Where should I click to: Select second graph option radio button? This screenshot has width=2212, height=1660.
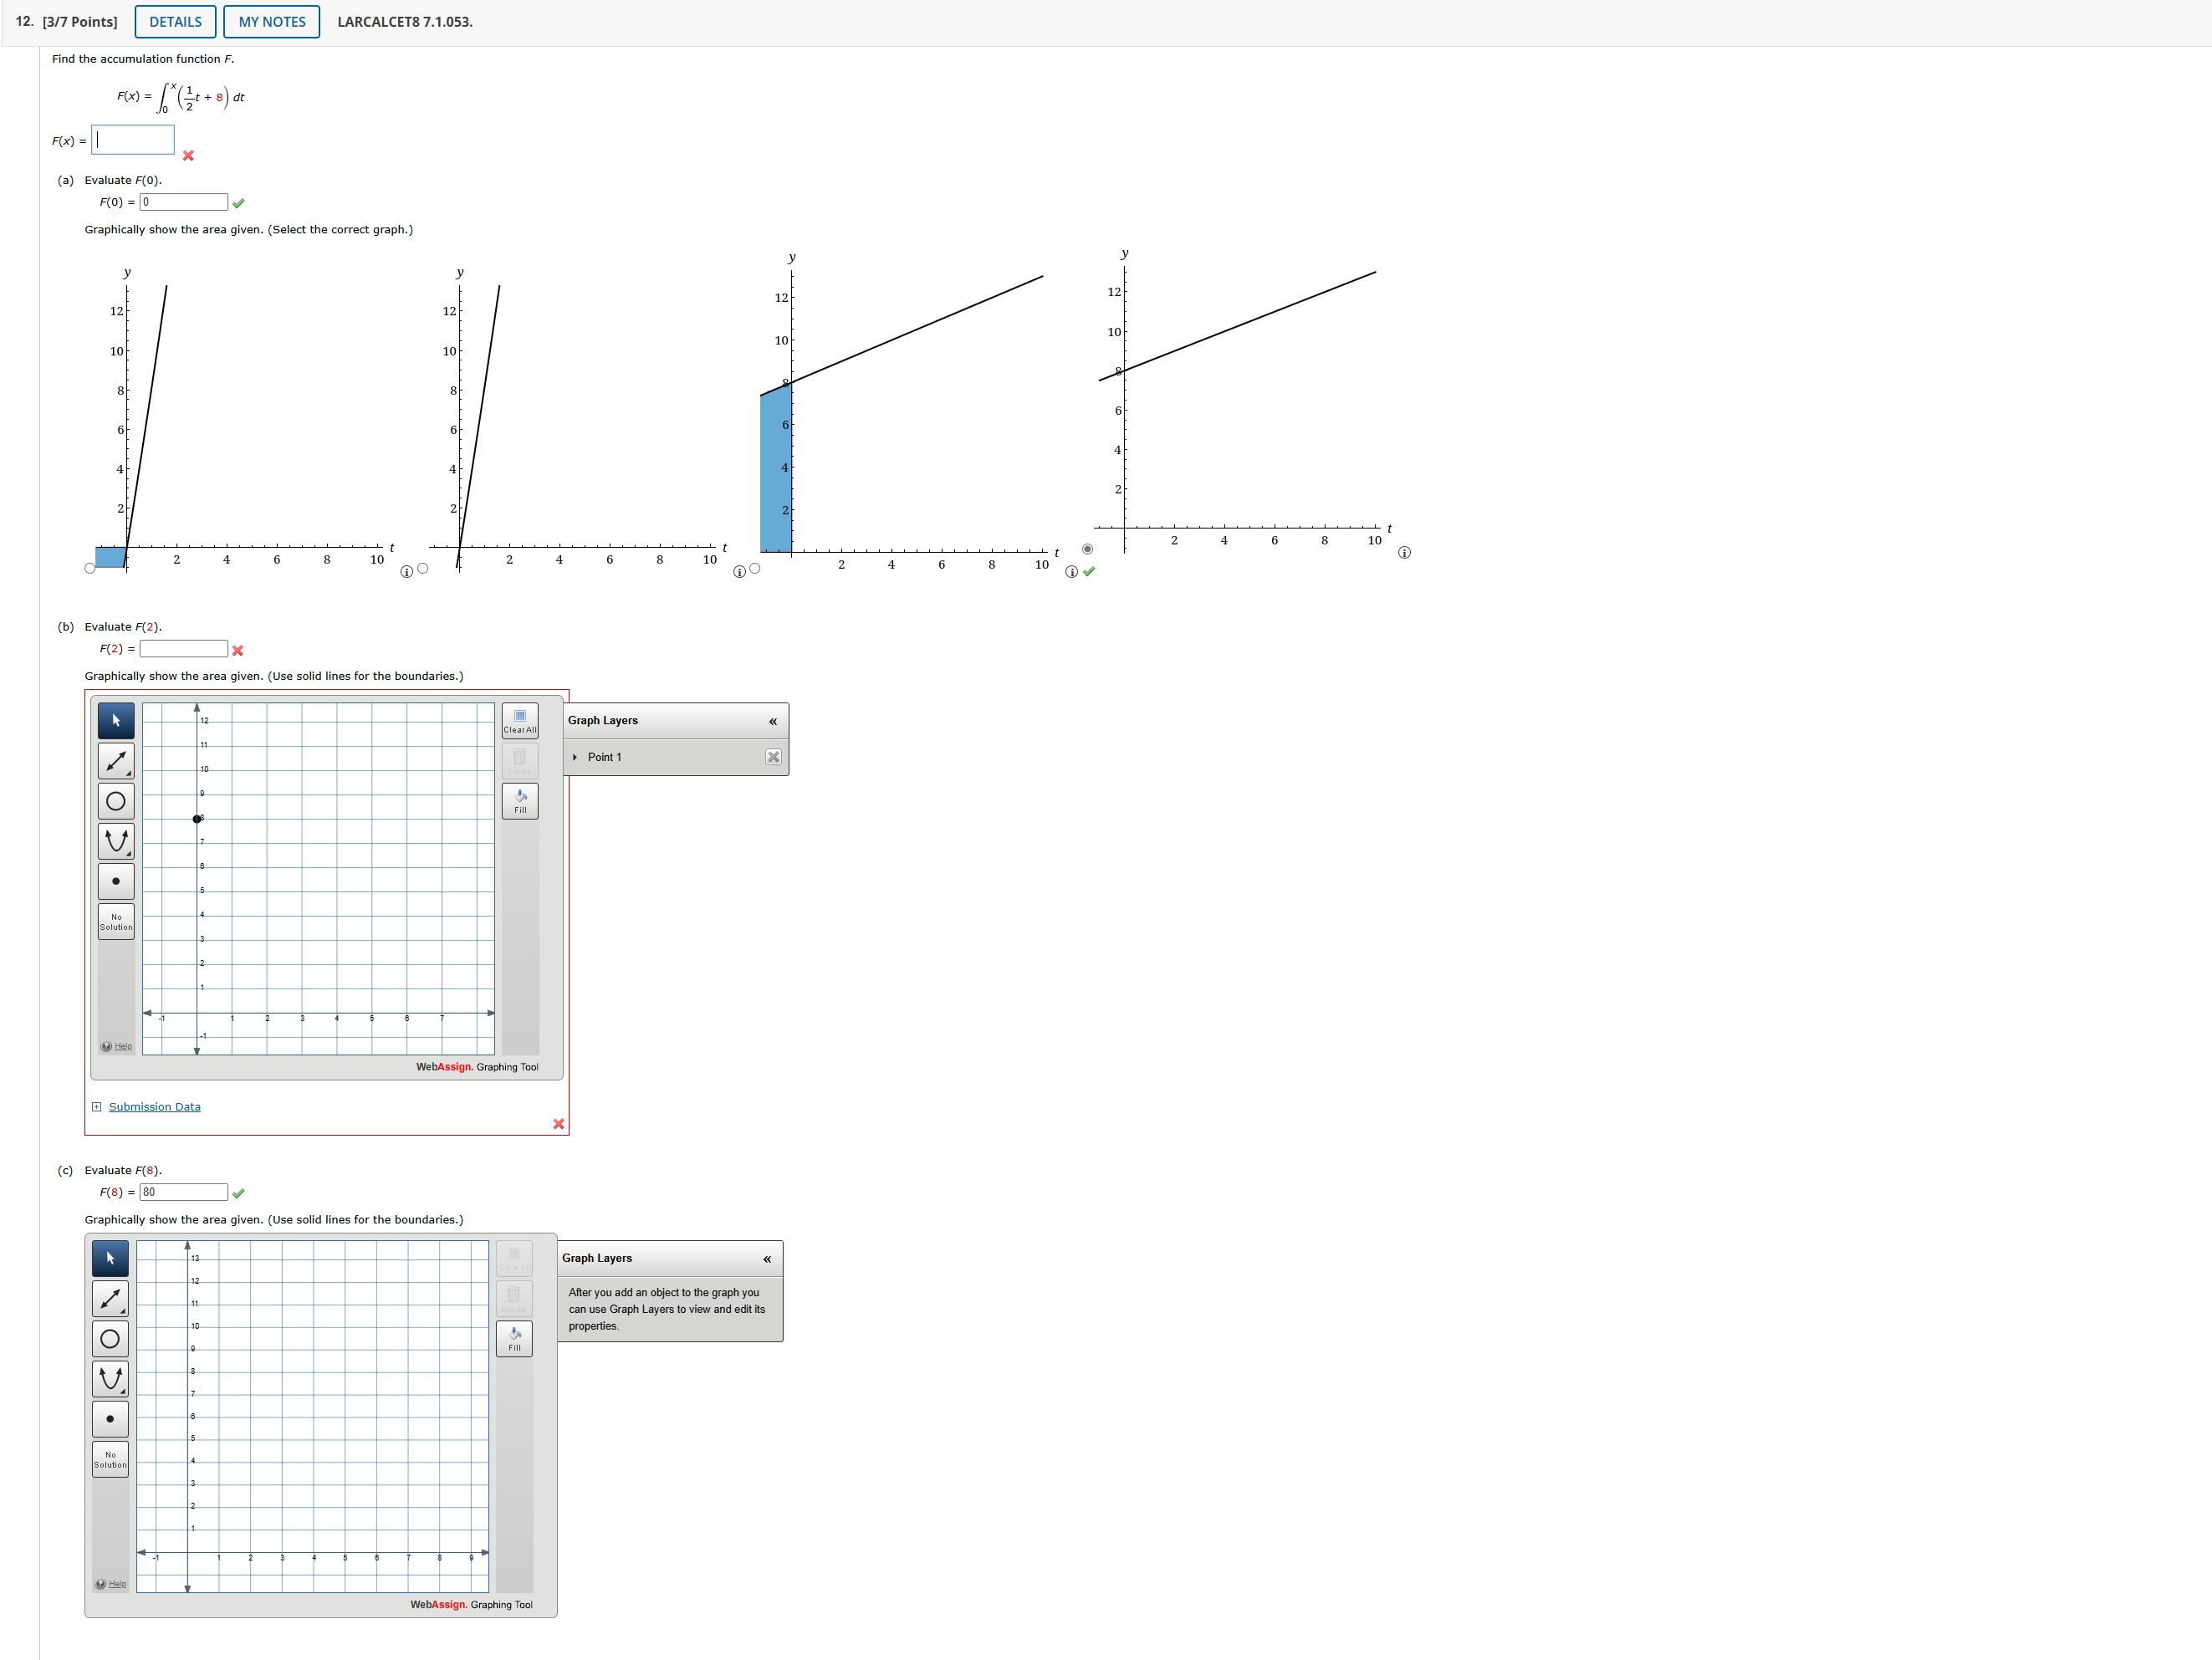point(423,568)
